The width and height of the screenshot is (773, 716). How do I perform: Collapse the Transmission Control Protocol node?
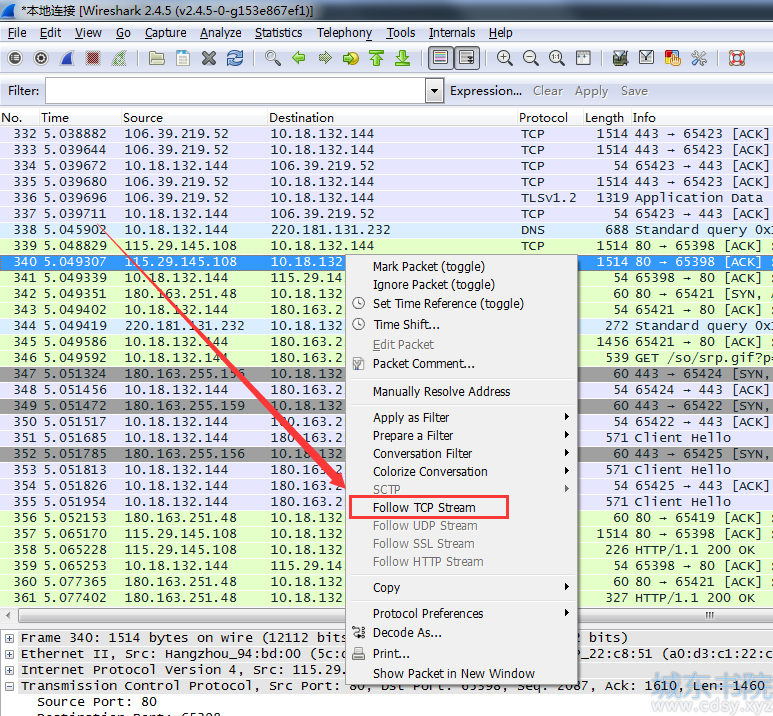(9, 686)
